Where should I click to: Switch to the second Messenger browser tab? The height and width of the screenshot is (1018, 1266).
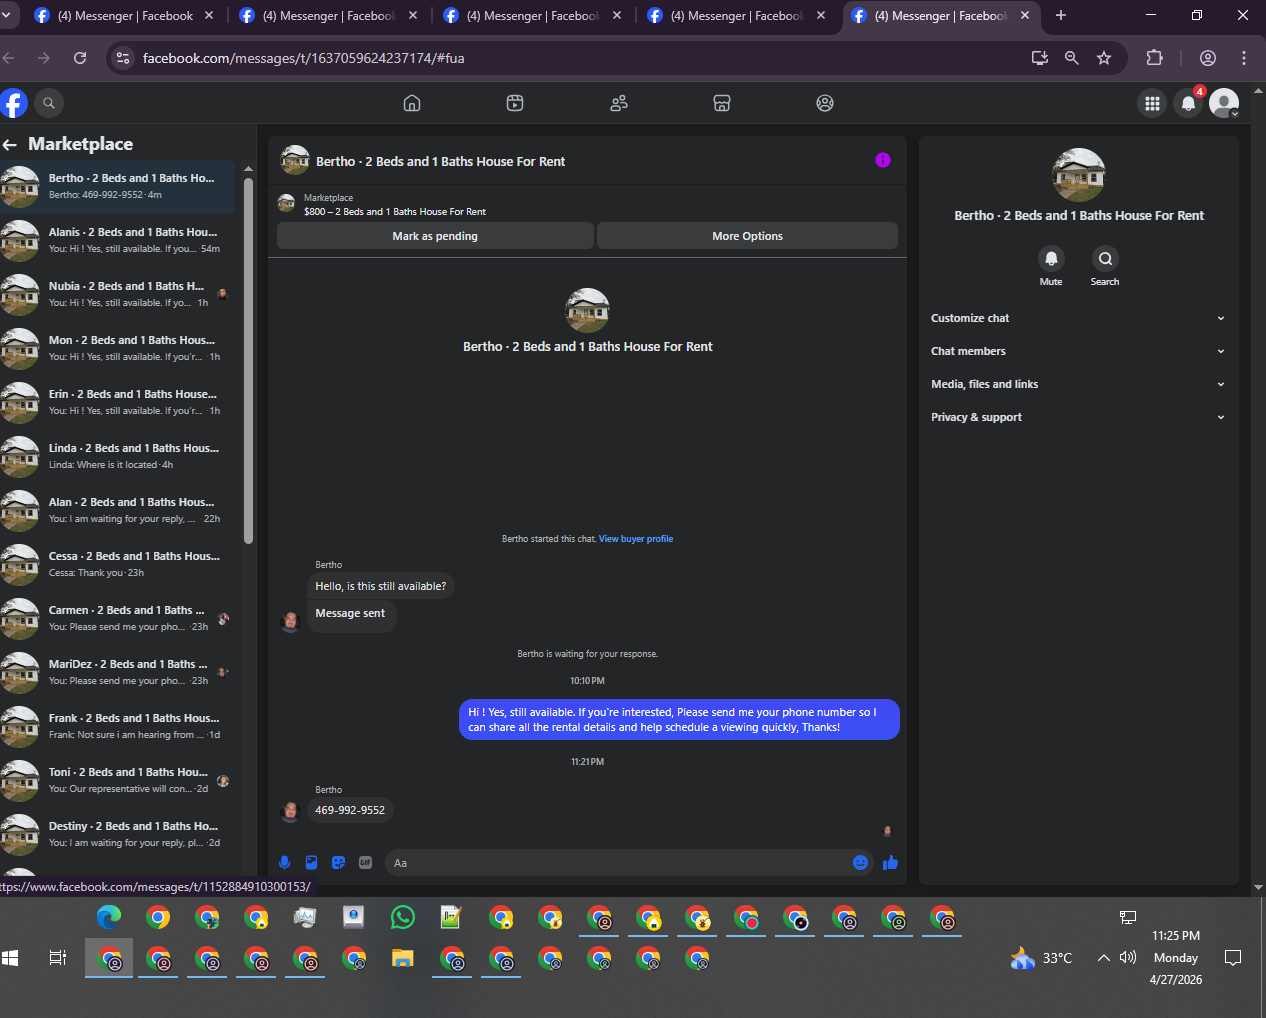(328, 16)
